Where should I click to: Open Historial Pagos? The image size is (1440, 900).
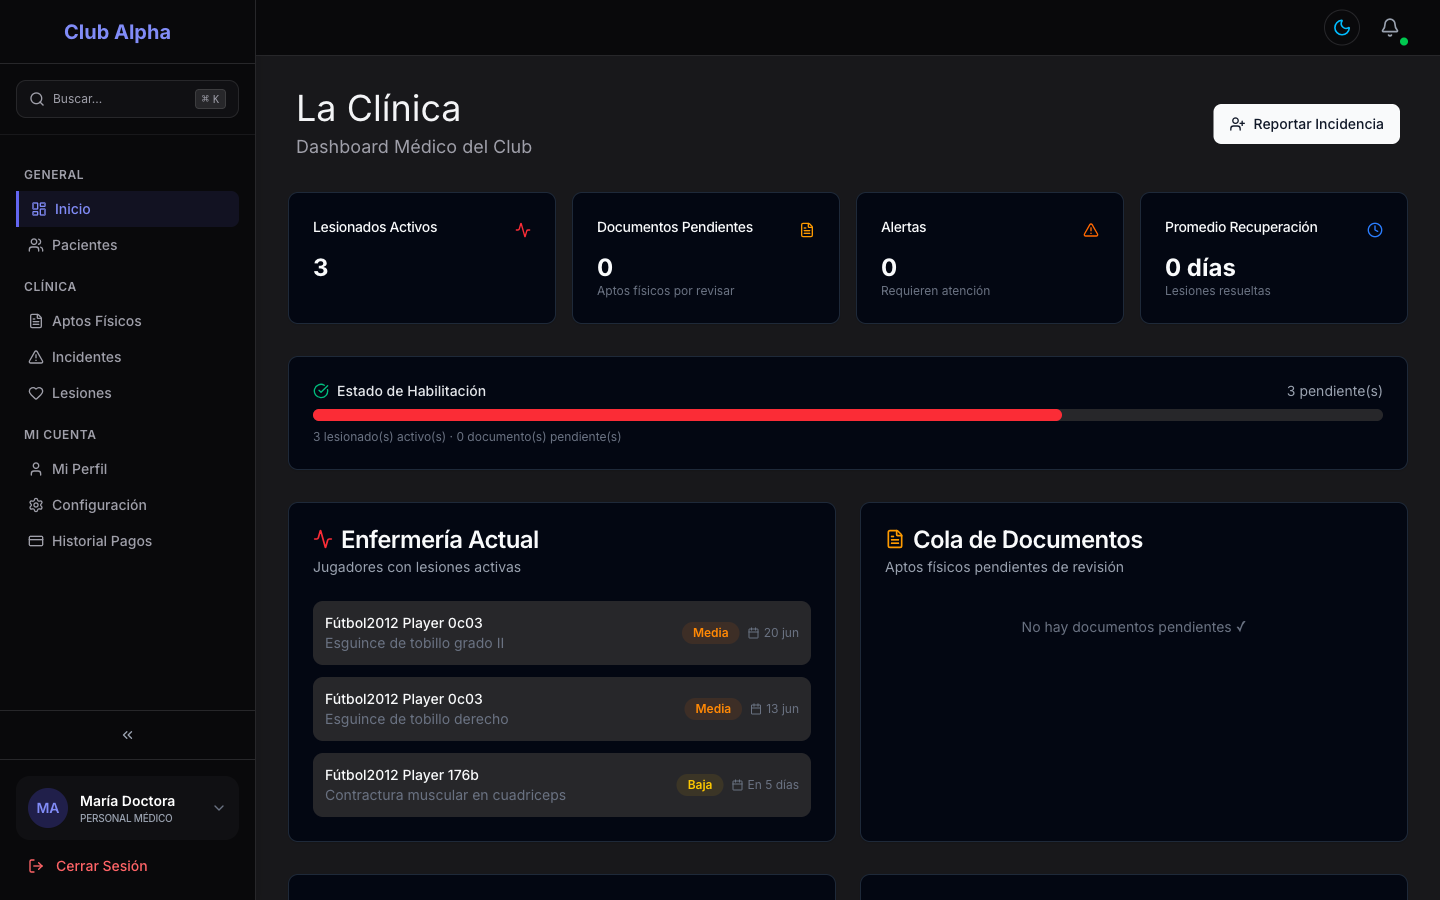tap(127, 541)
